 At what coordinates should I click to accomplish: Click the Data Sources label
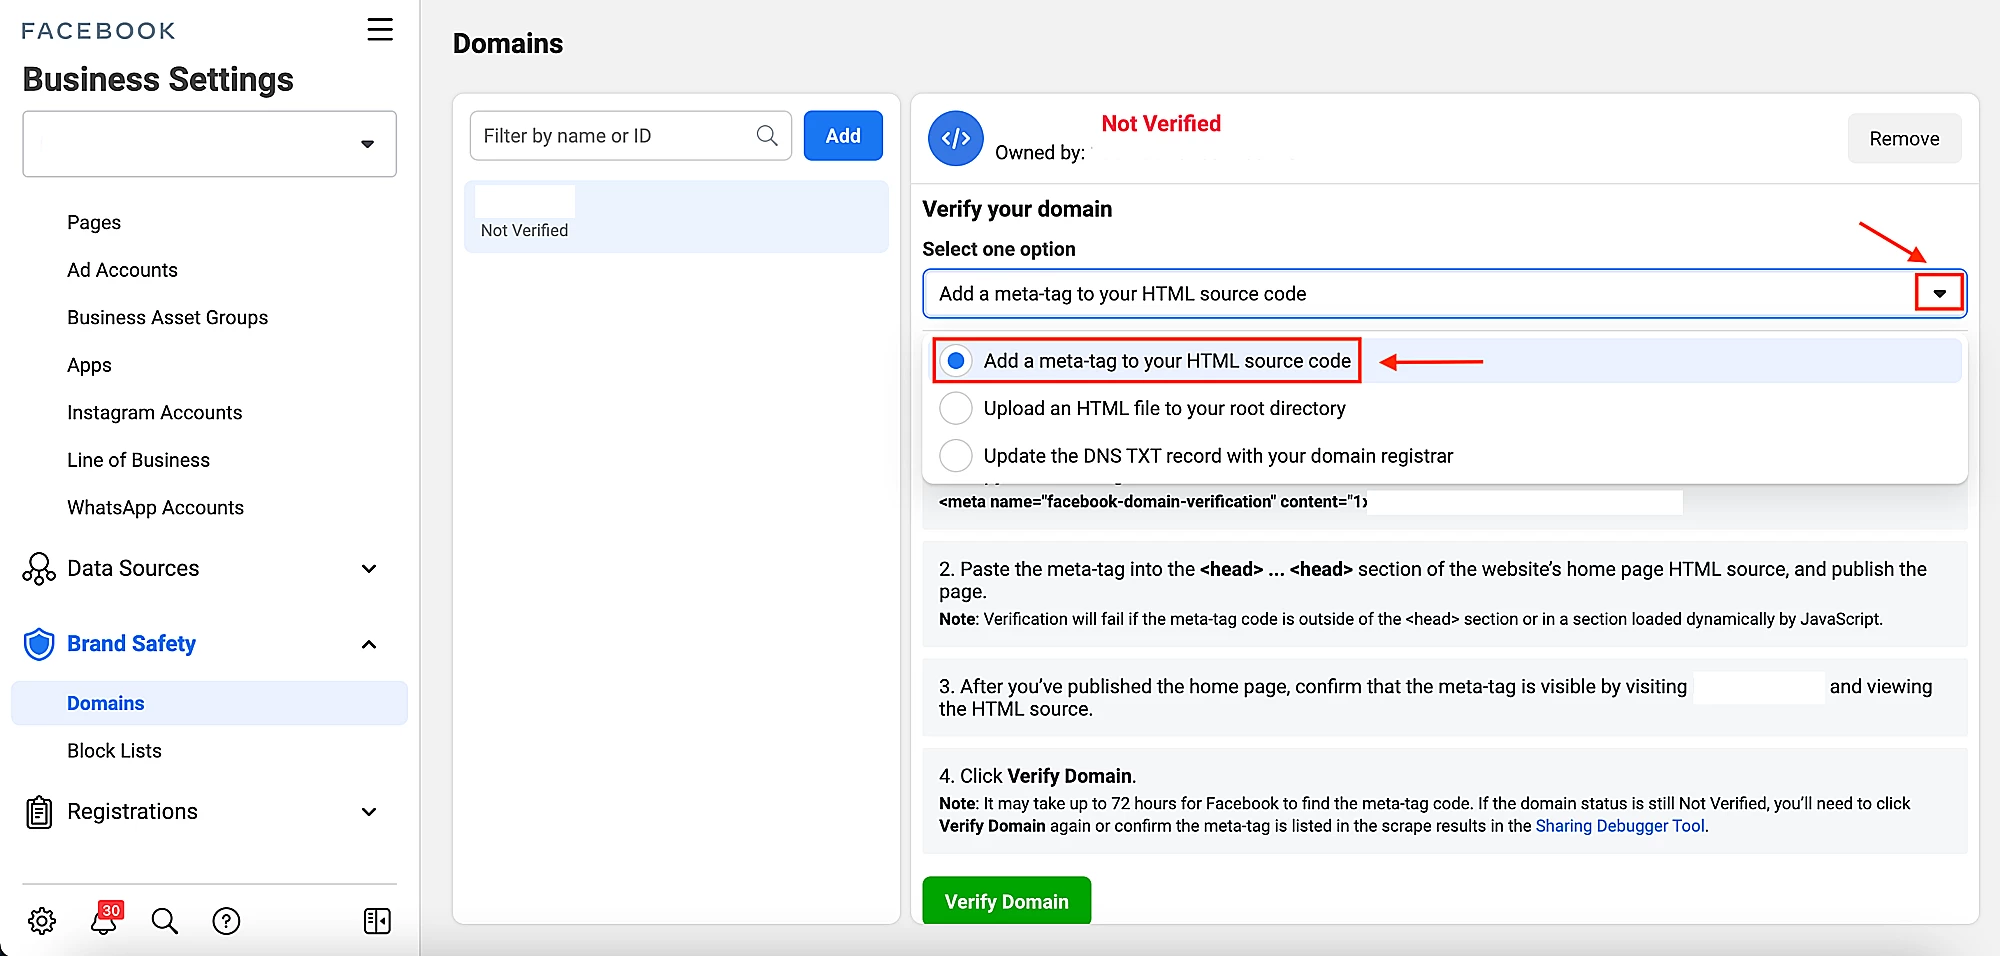[x=133, y=568]
